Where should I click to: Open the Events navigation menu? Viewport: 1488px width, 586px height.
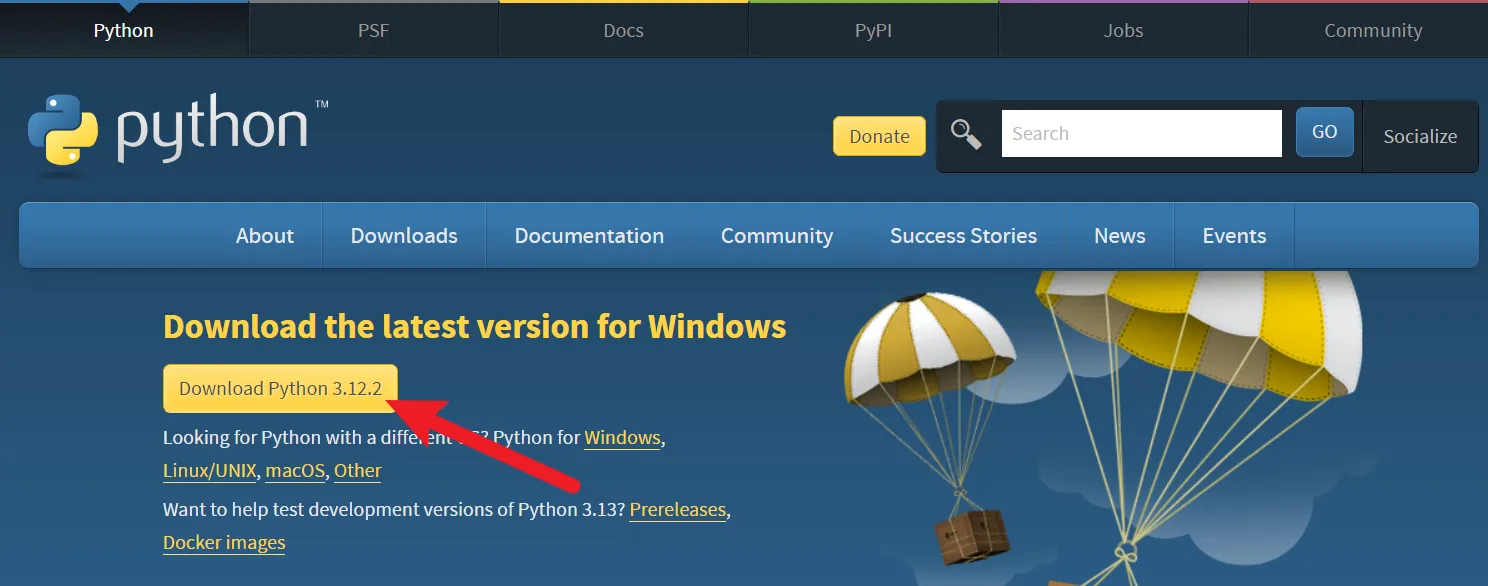click(1234, 236)
